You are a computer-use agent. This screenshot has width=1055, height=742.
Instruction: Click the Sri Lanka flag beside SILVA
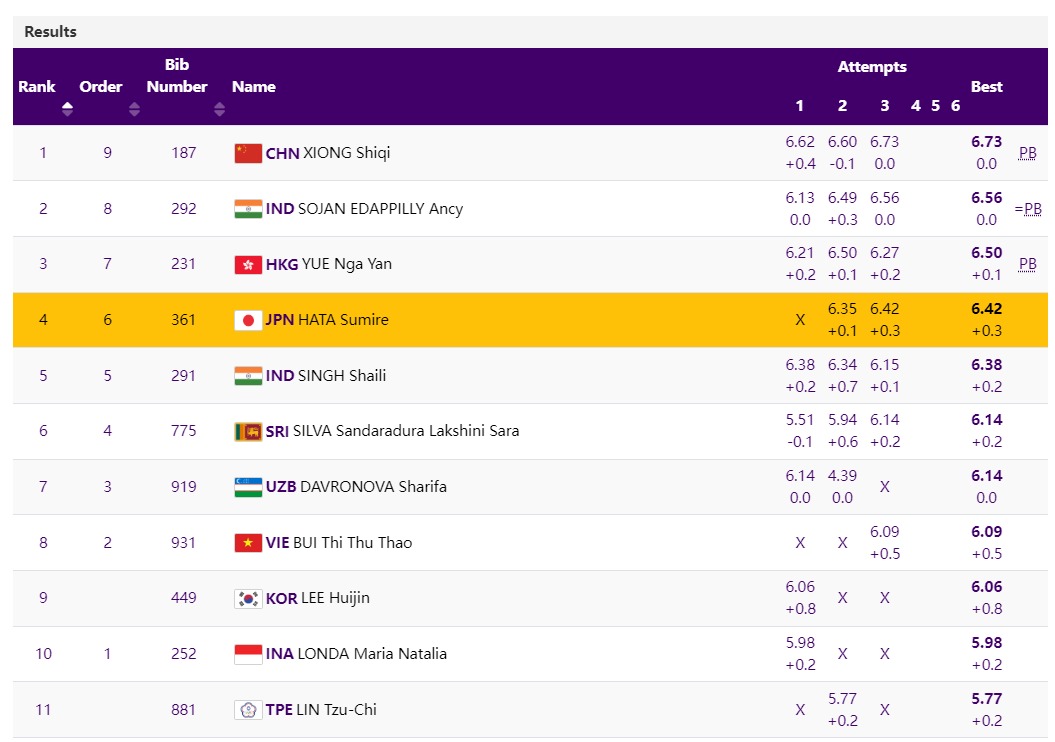248,431
